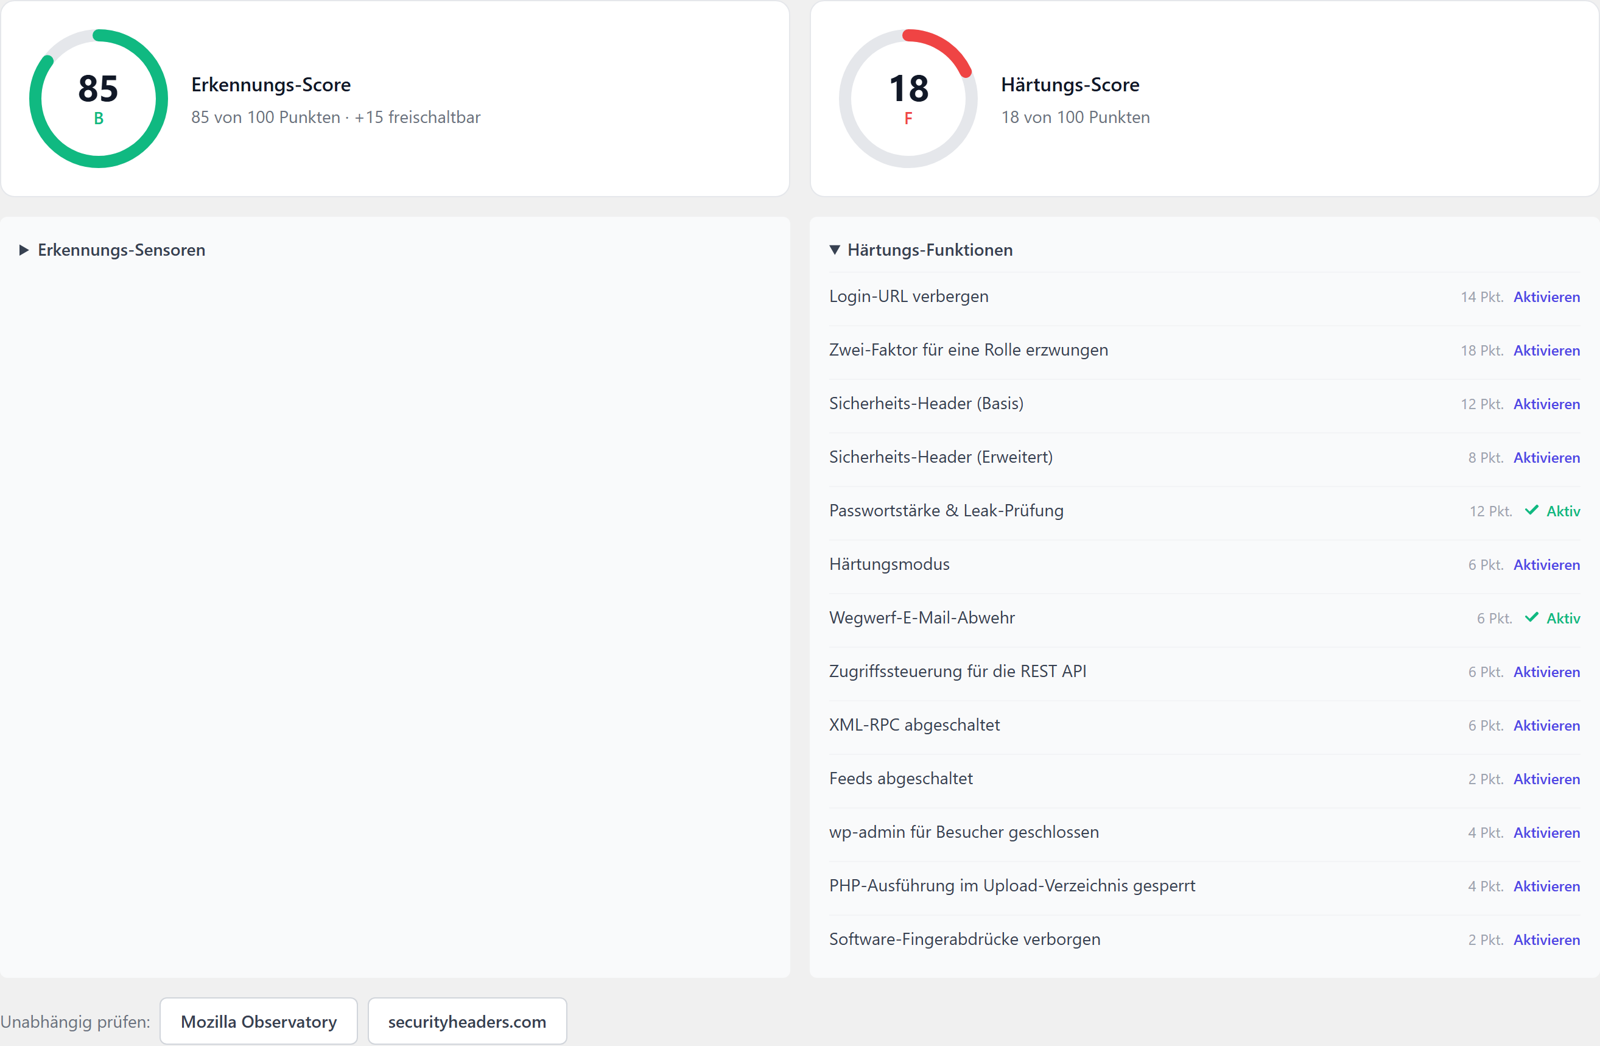Click the Härtungs-Score ring gauge showing 18
1600x1046 pixels.
coord(908,98)
